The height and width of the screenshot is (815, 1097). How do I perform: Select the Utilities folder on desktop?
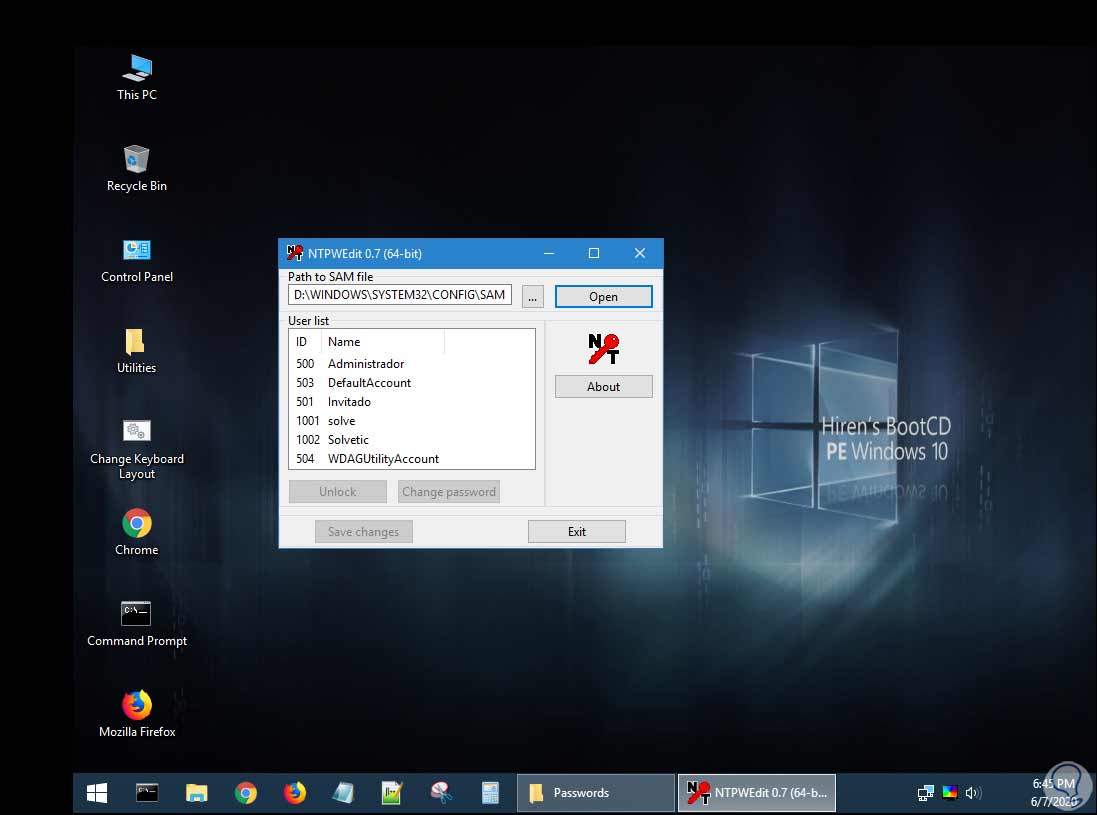tap(136, 350)
